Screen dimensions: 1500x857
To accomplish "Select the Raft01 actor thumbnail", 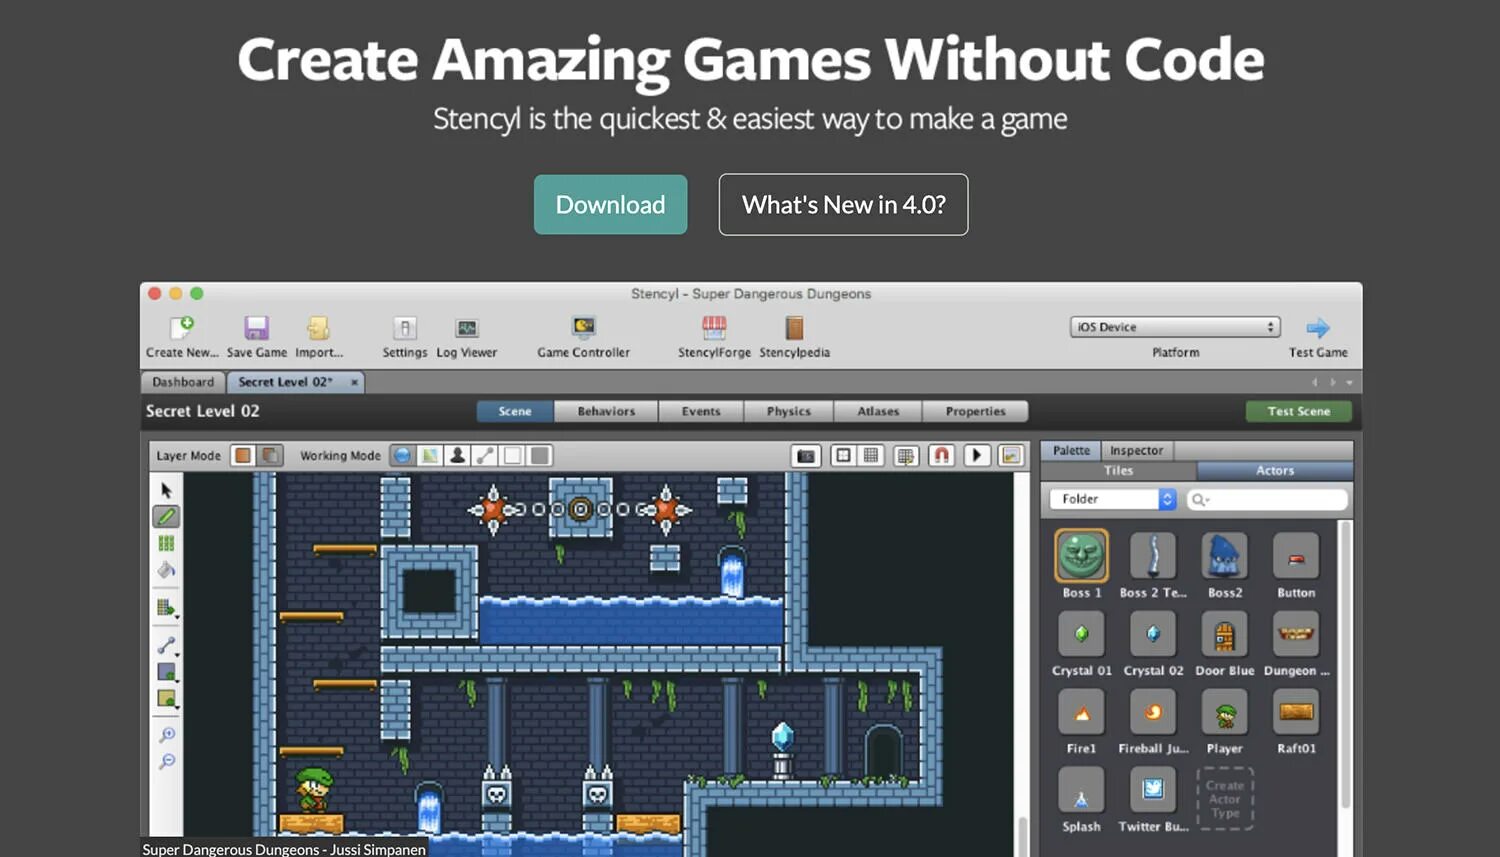I will tap(1296, 712).
